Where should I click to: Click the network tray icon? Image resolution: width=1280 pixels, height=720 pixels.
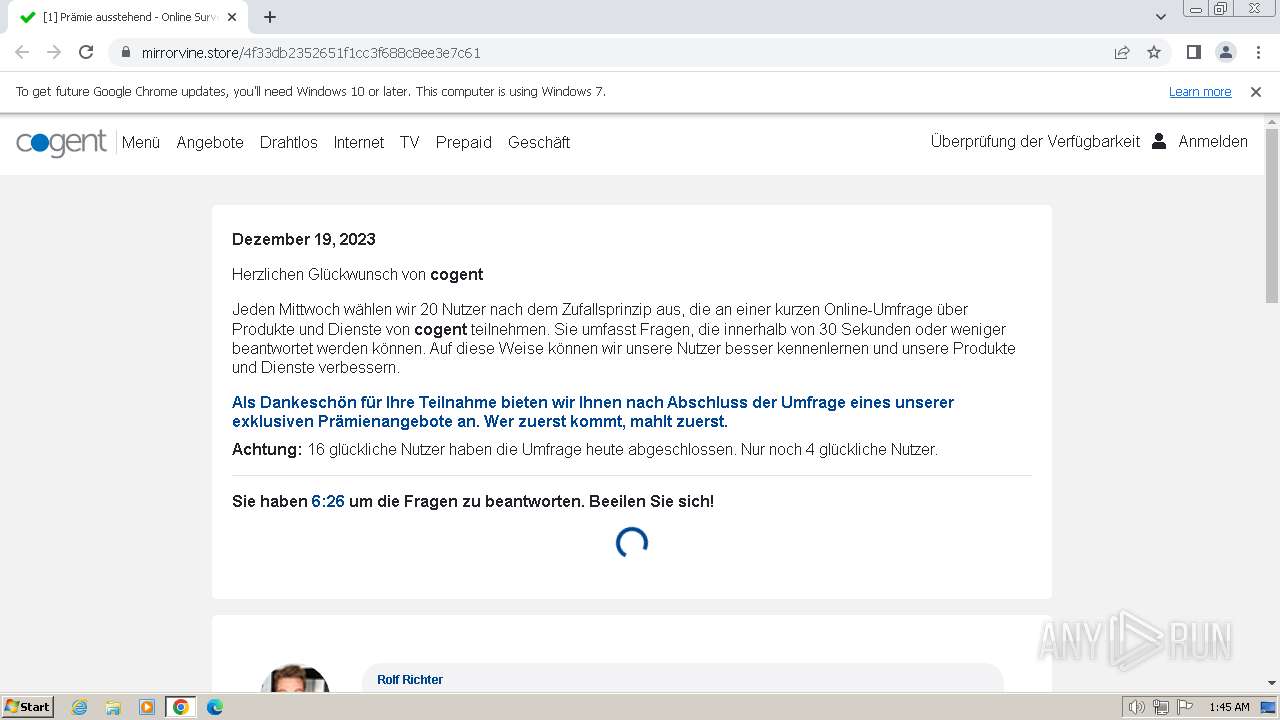pos(1161,707)
